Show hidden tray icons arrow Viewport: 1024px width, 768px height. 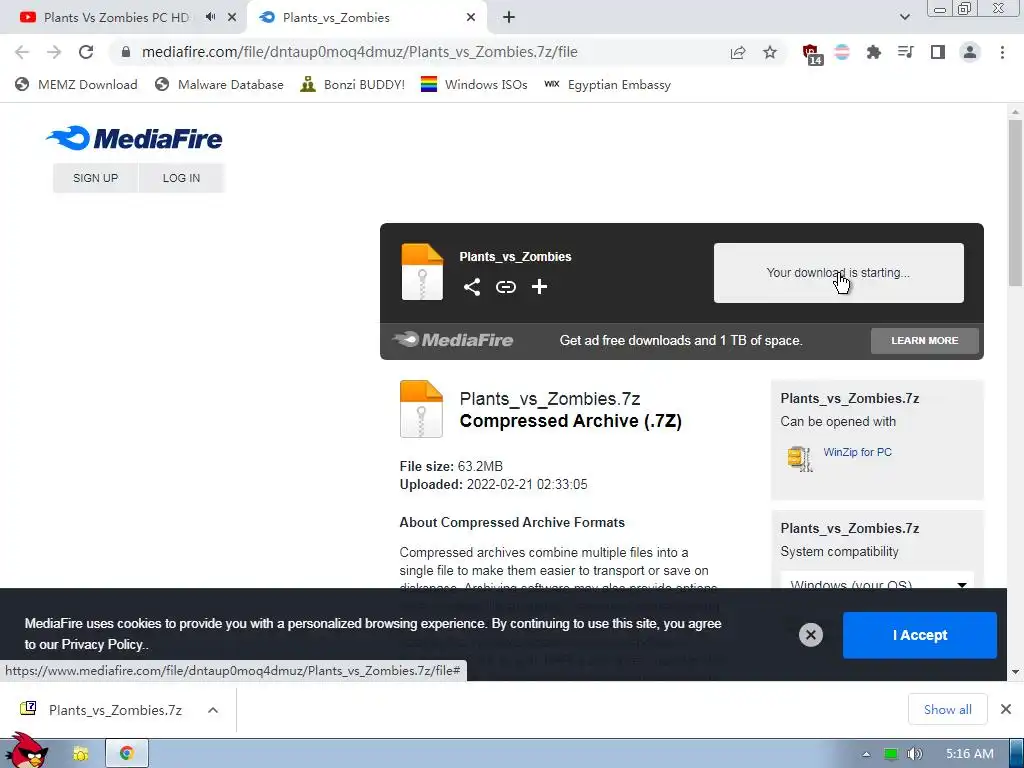click(867, 754)
